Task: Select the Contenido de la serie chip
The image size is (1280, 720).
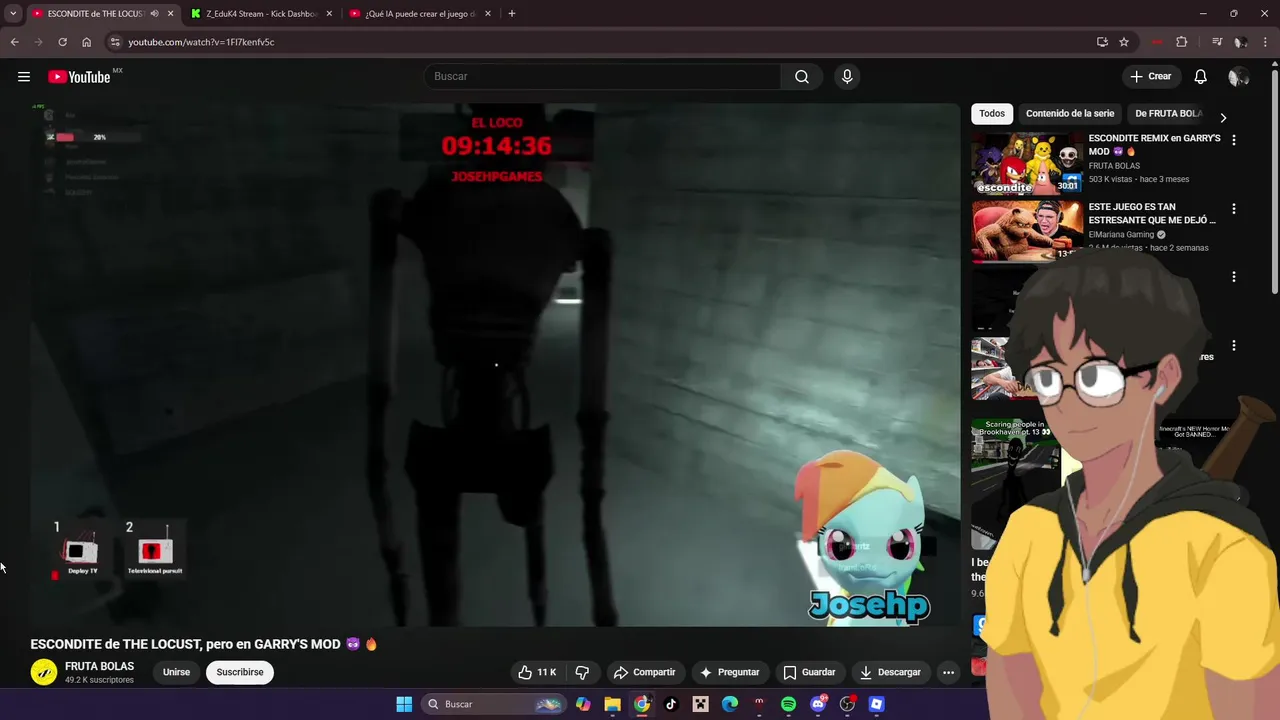Action: [1070, 114]
